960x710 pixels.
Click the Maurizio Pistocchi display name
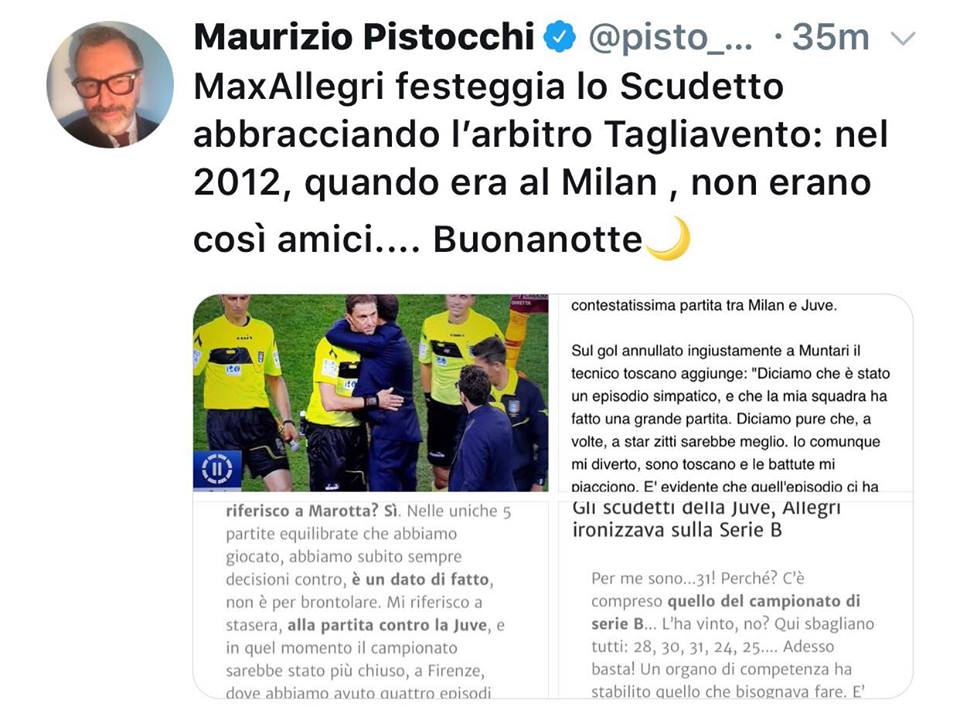(364, 37)
